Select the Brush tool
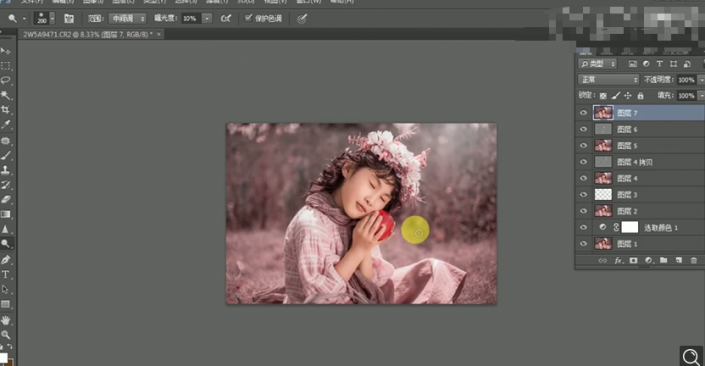 5,156
